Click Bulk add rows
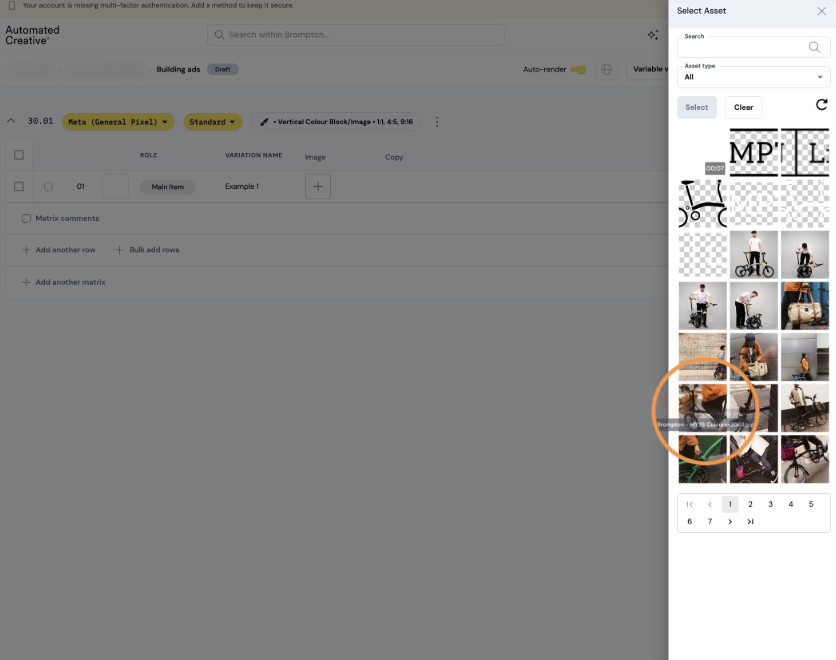Screen dimensions: 836x660 [148, 249]
